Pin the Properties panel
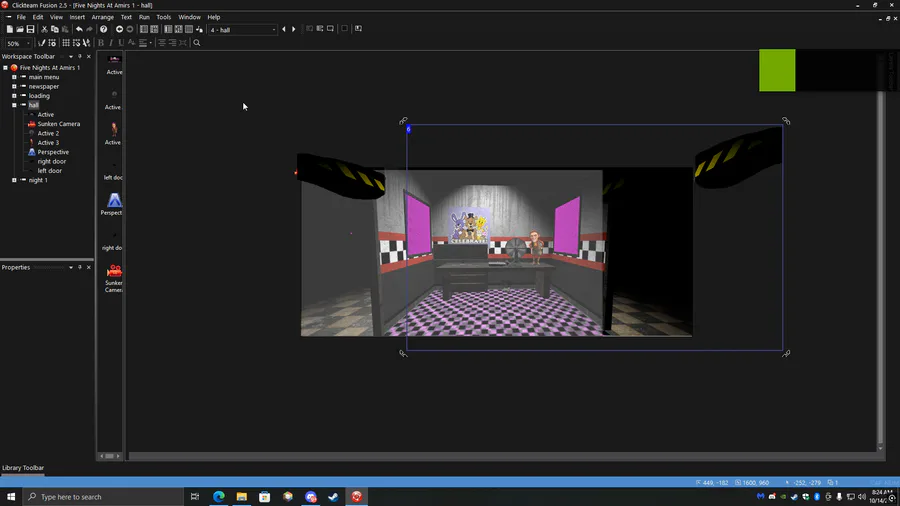The image size is (900, 506). point(80,267)
